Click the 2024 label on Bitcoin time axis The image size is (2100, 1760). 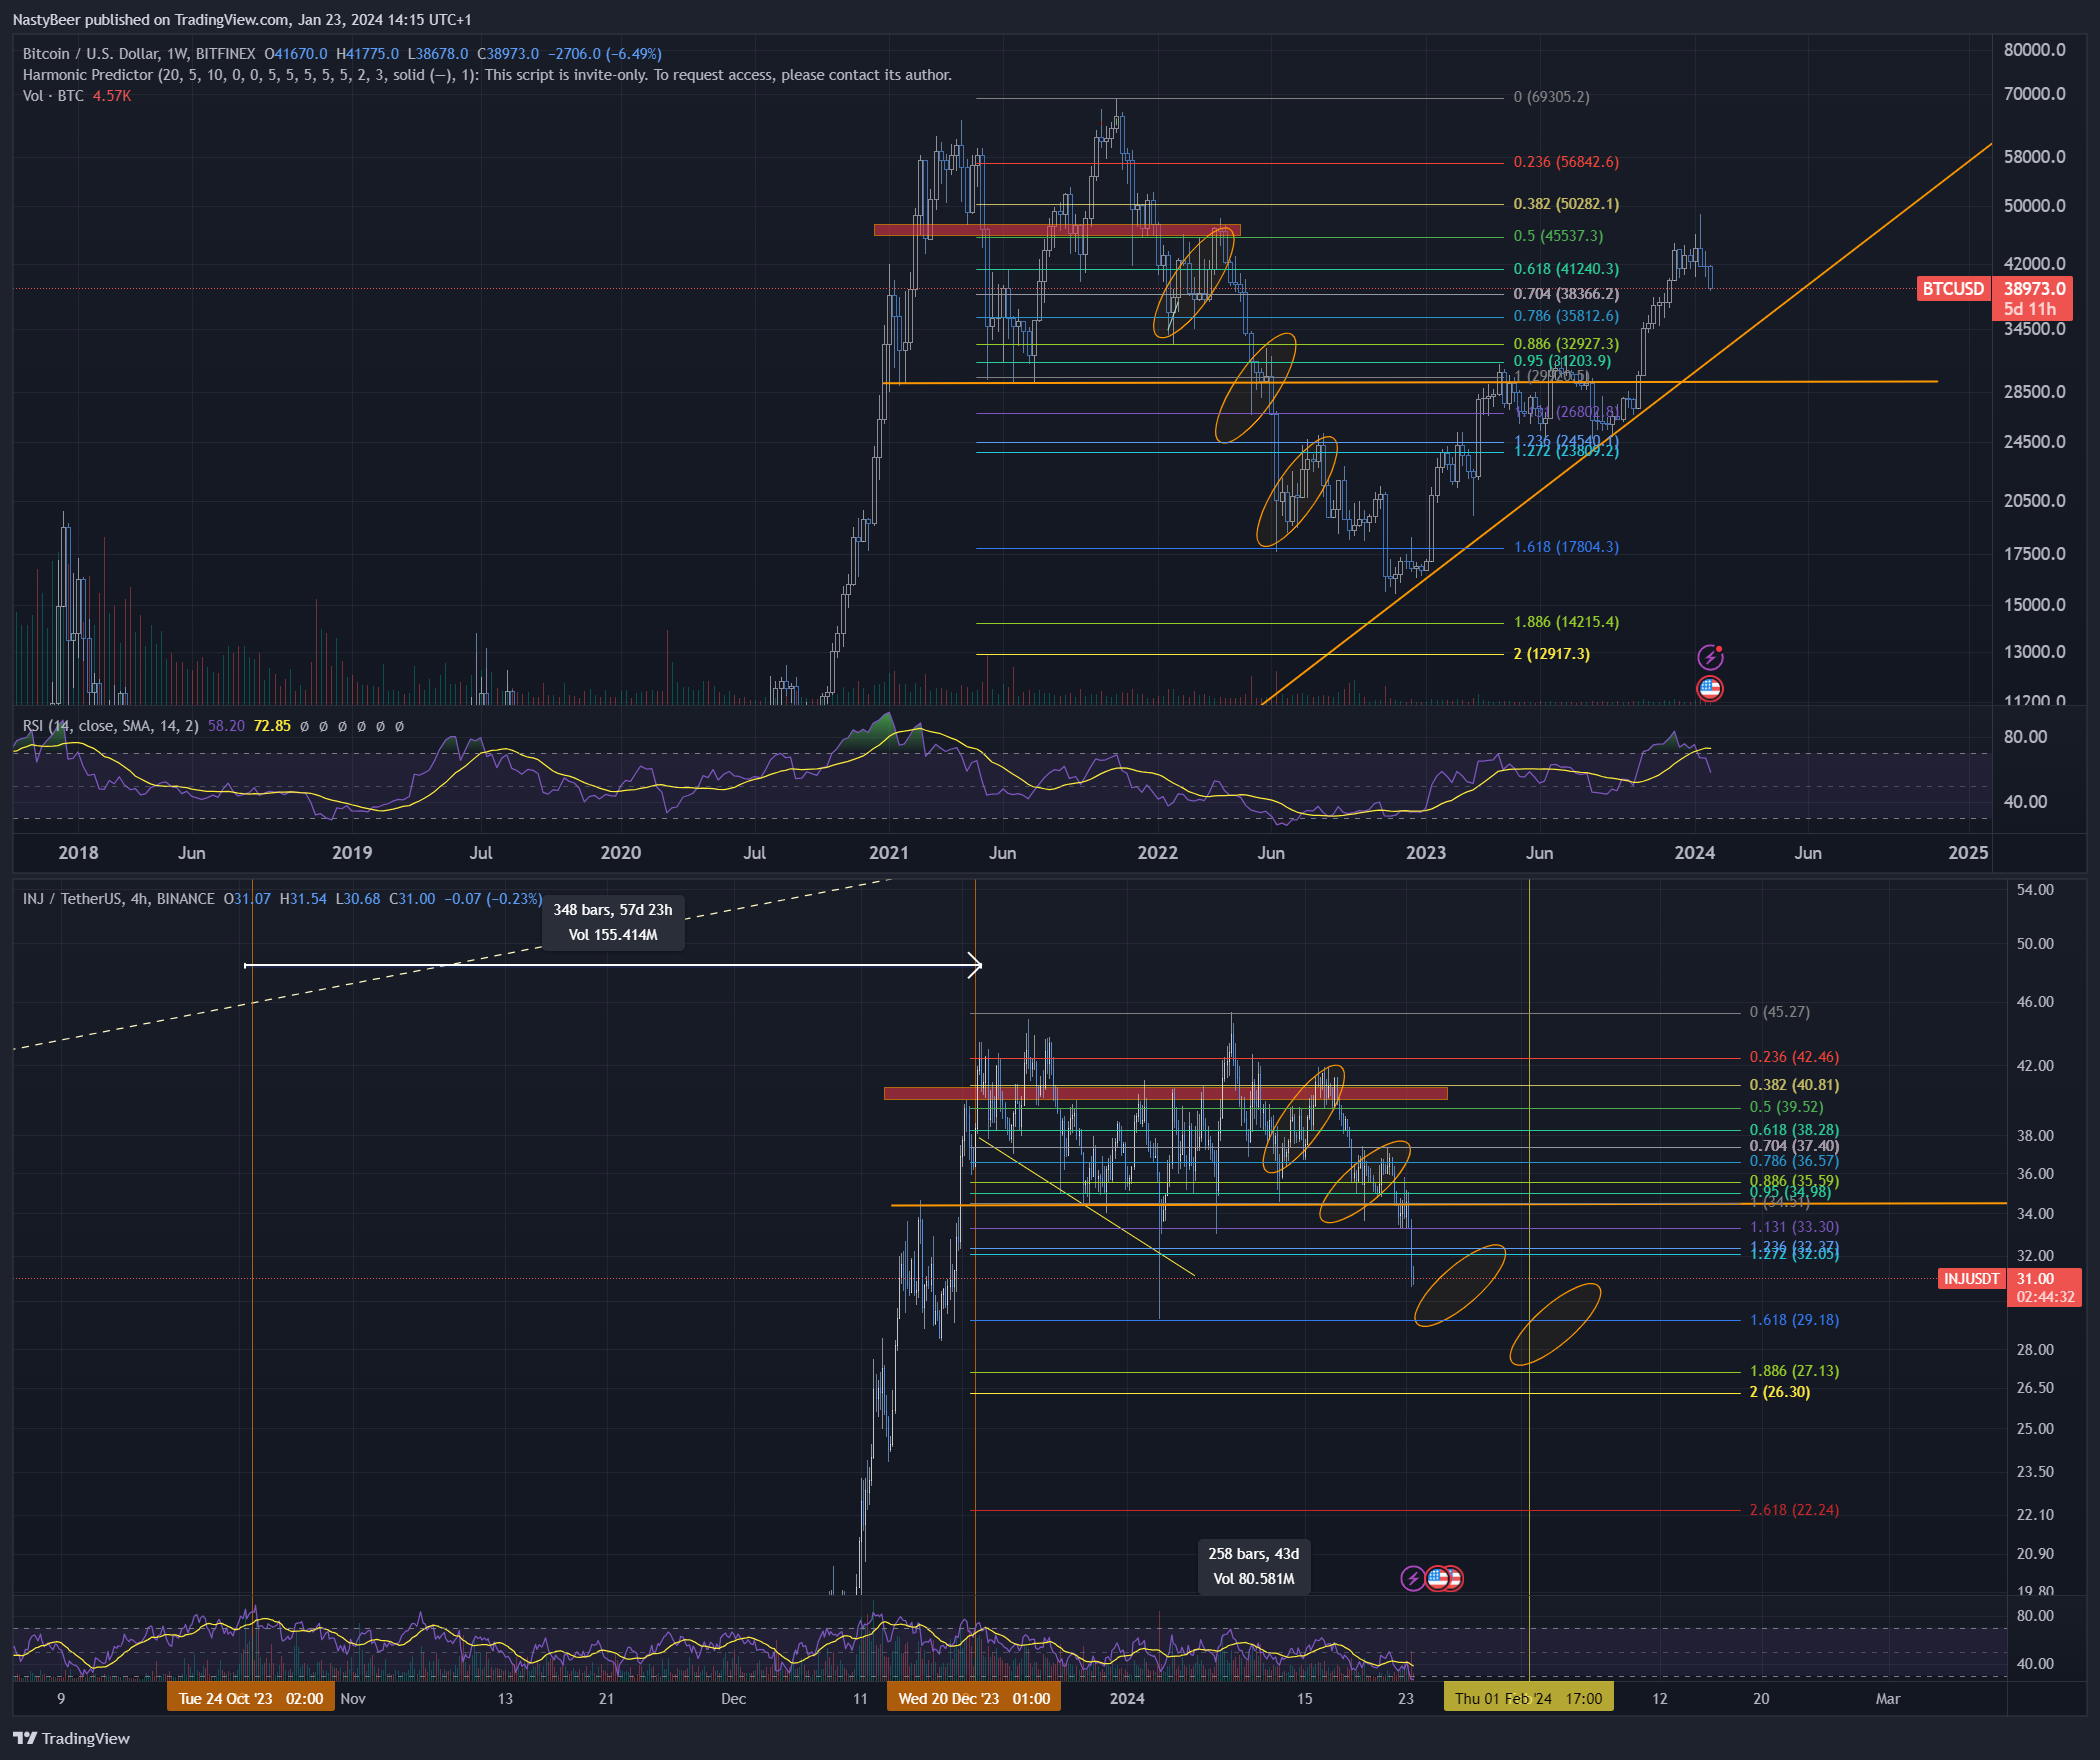(x=1694, y=853)
